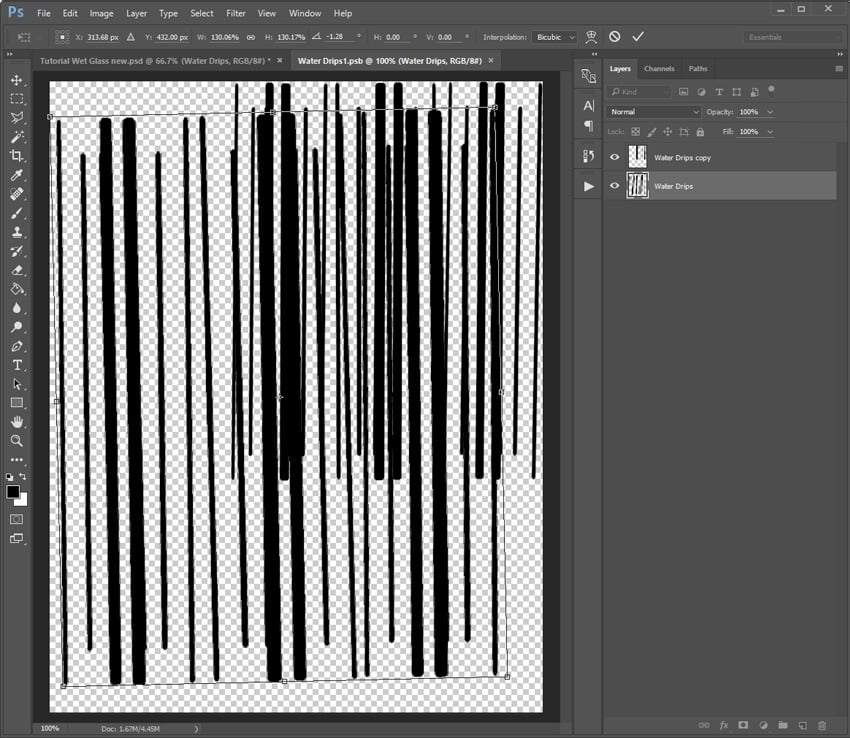The width and height of the screenshot is (850, 738).
Task: Click the background white color swatch
Action: (22, 500)
